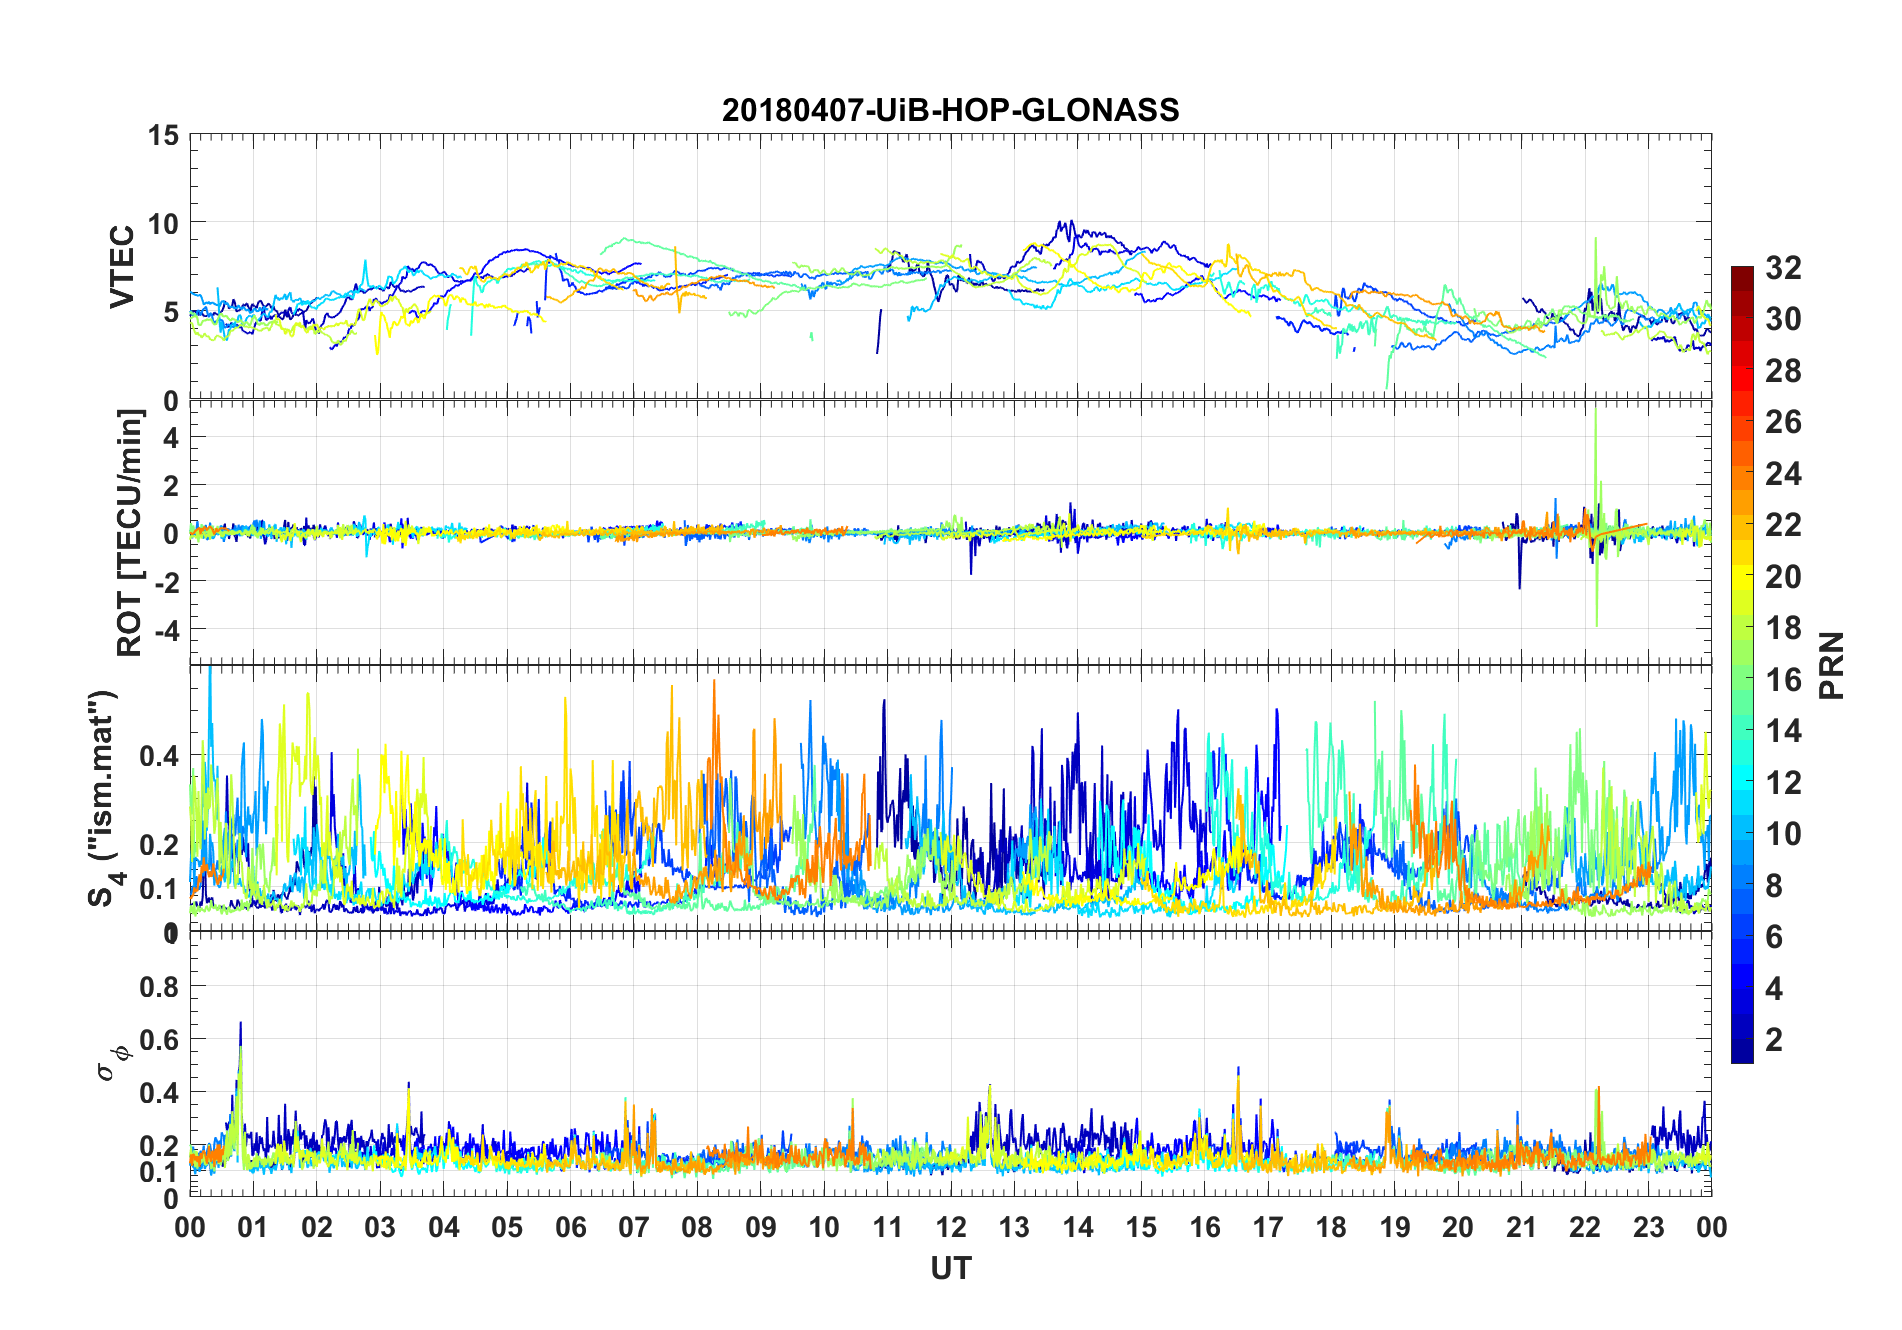
Task: Select the VTEC y-axis label
Action: tap(122, 267)
